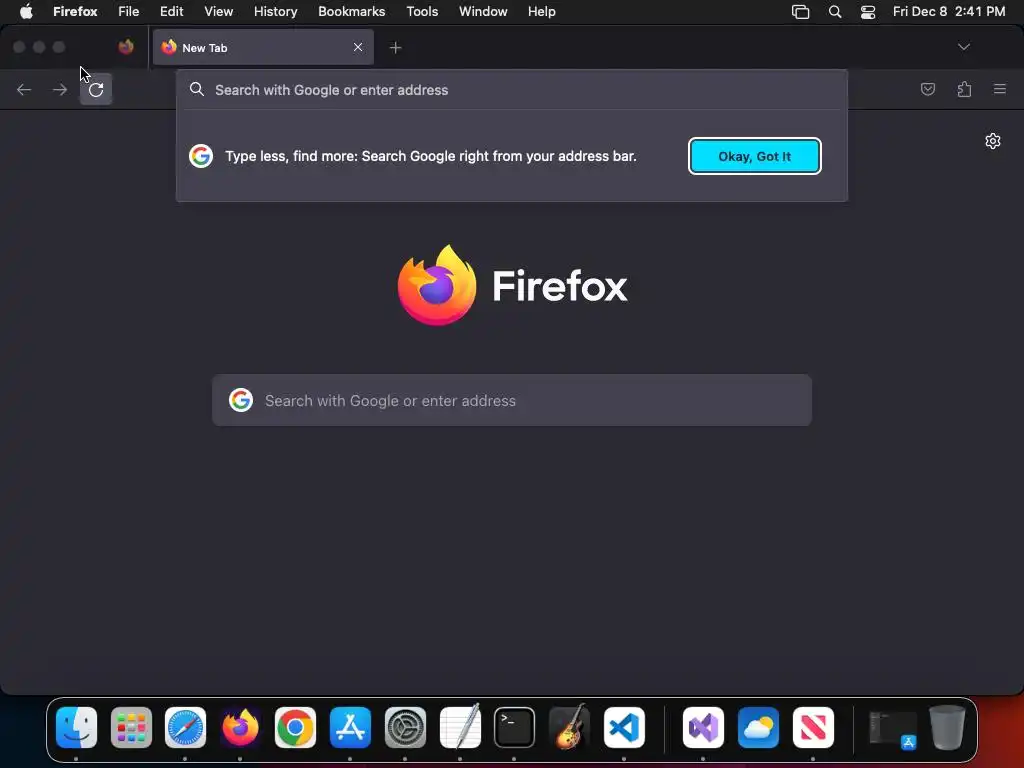1024x768 pixels.
Task: Open the Extensions puzzle icon
Action: (x=964, y=89)
